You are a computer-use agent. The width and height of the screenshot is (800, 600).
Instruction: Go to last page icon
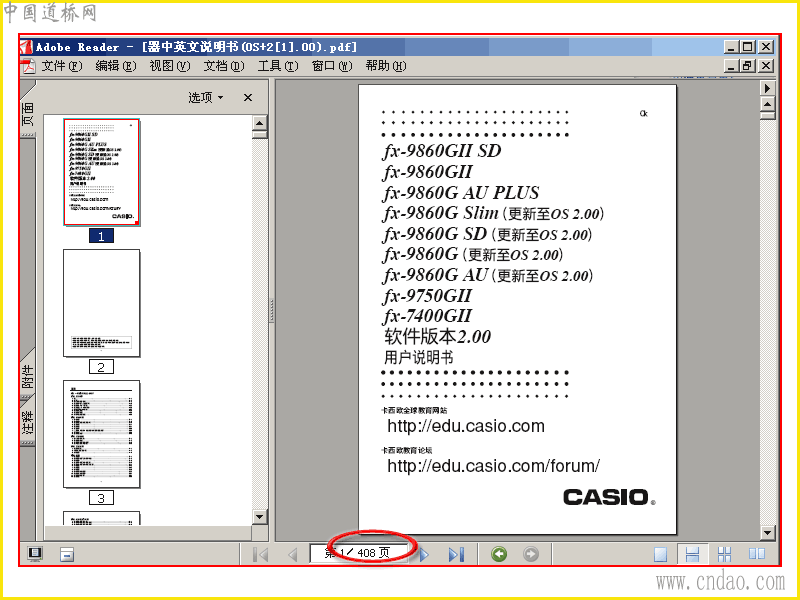(456, 554)
